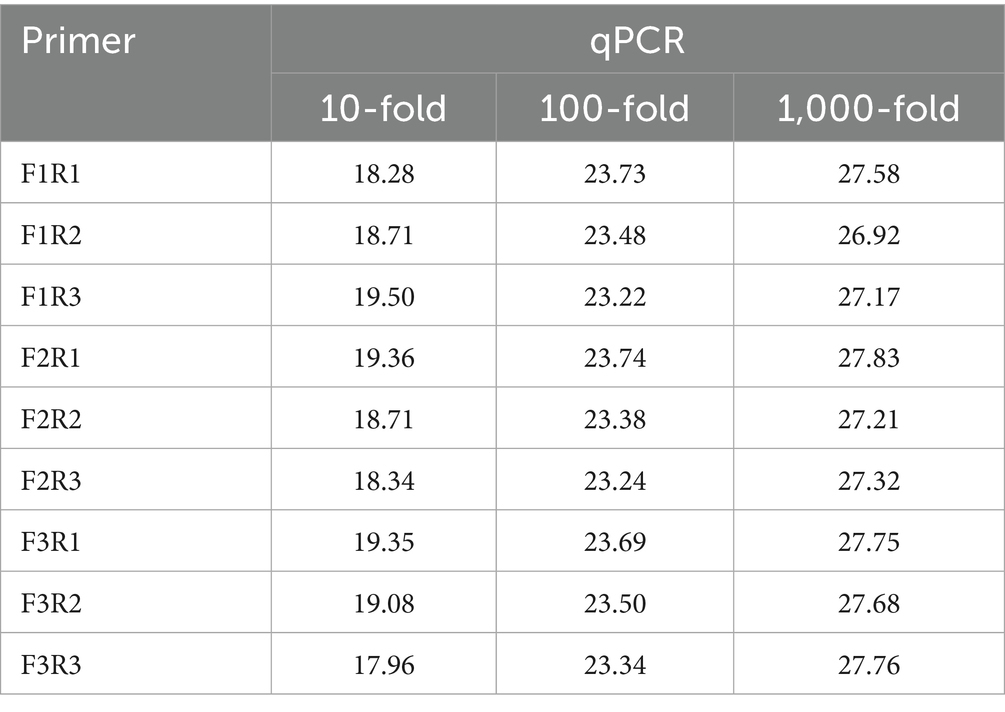The image size is (1005, 712).
Task: Select the 17.96 value cell
Action: 383,665
